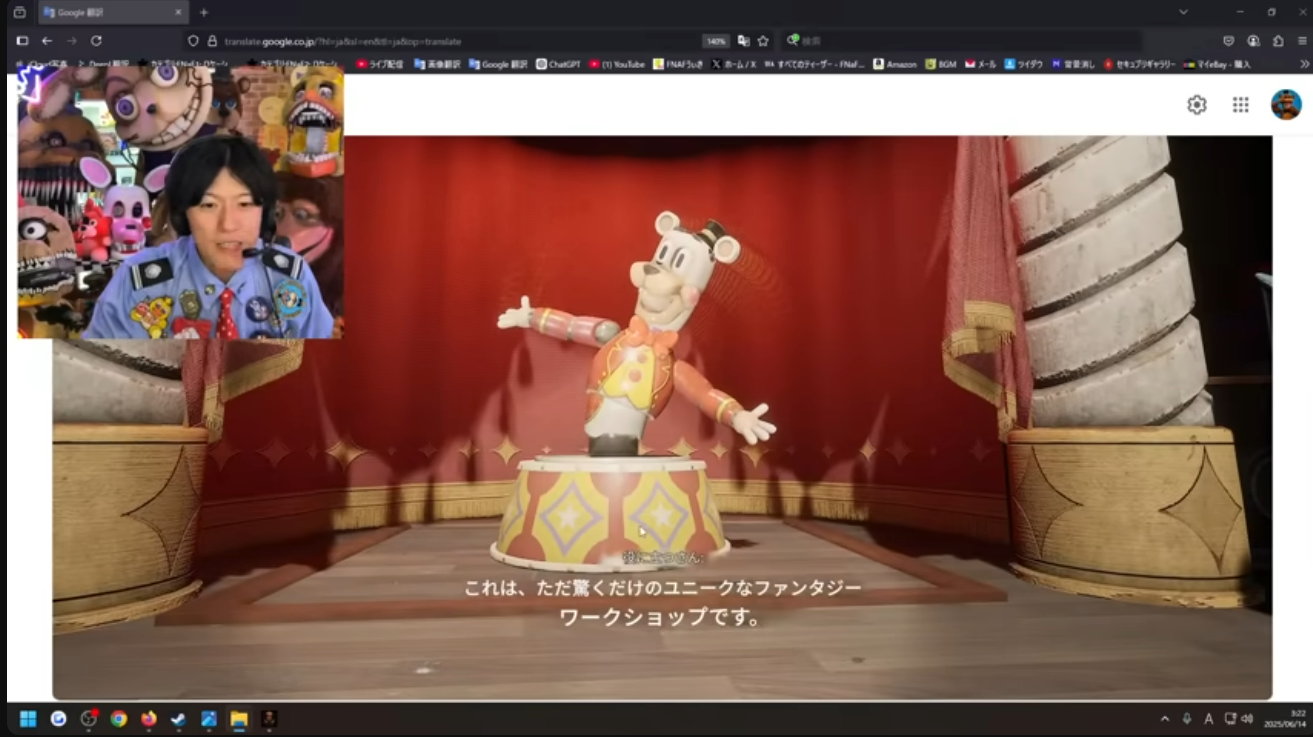Viewport: 1313px width, 737px height.
Task: Open File Explorer from the taskbar
Action: [x=239, y=718]
